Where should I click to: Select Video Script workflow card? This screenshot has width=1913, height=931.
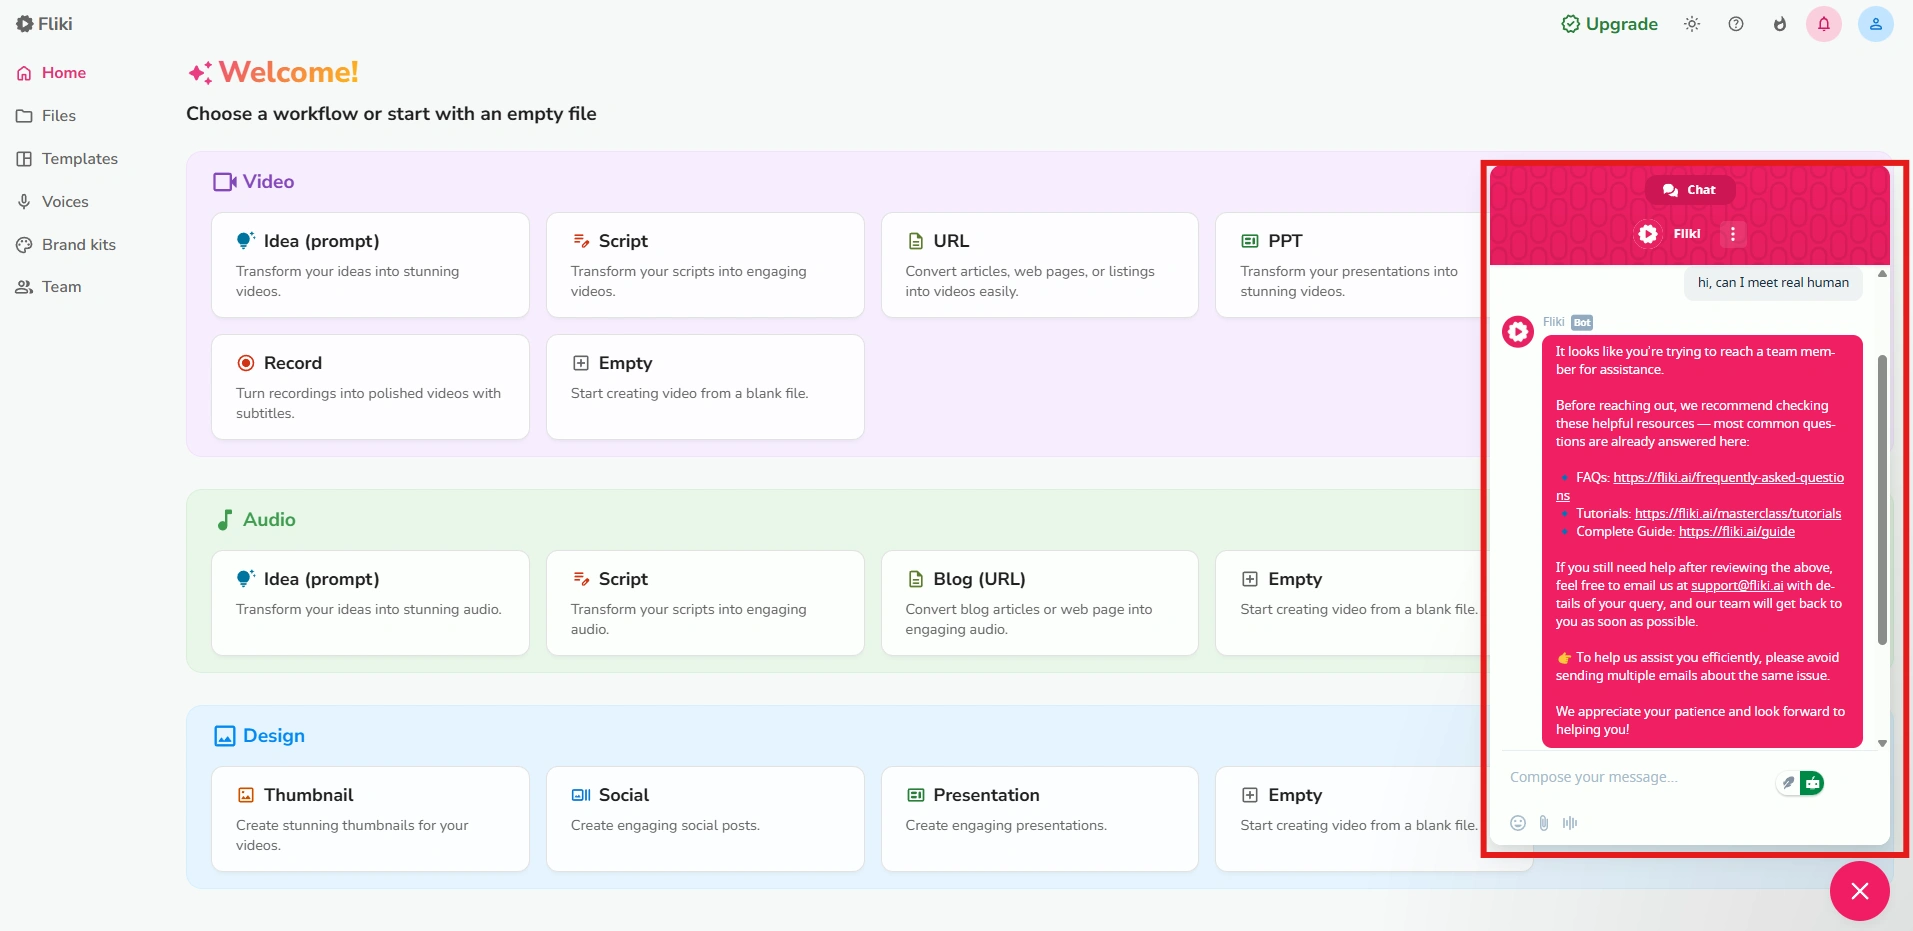click(x=705, y=265)
